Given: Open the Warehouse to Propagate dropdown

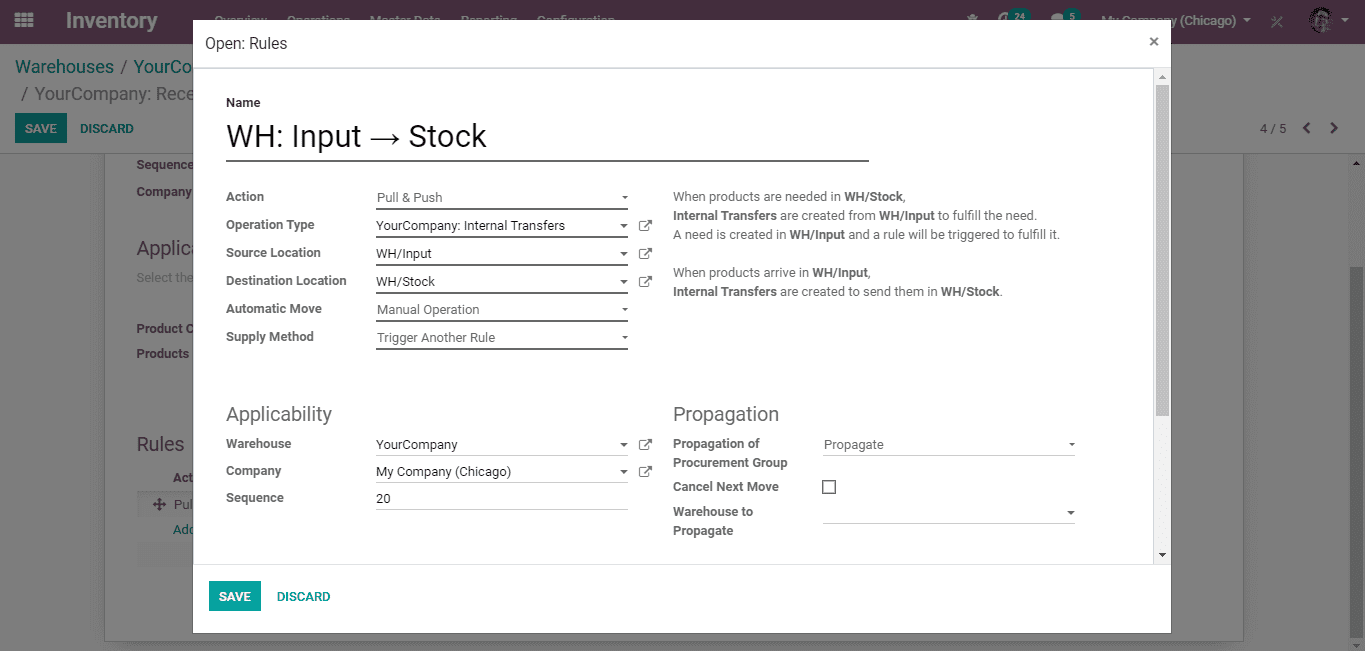Looking at the screenshot, I should click(949, 513).
